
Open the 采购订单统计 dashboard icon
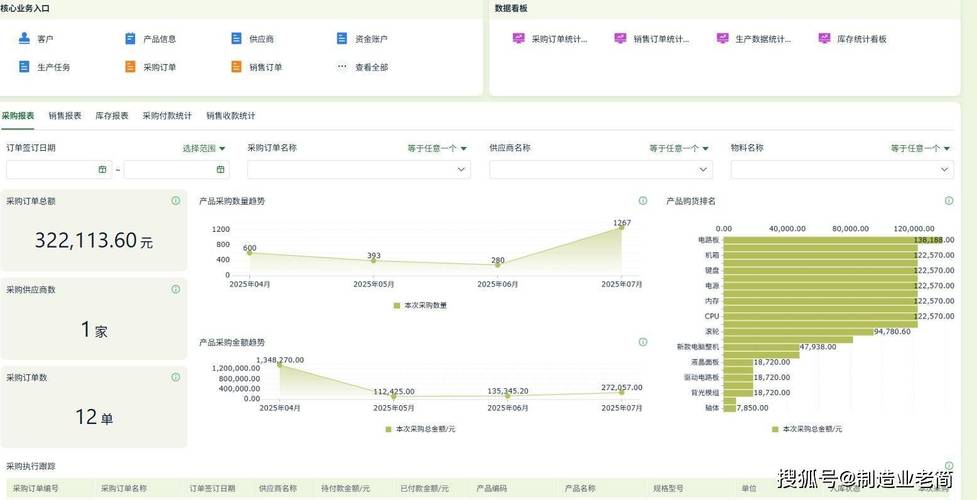coord(518,38)
